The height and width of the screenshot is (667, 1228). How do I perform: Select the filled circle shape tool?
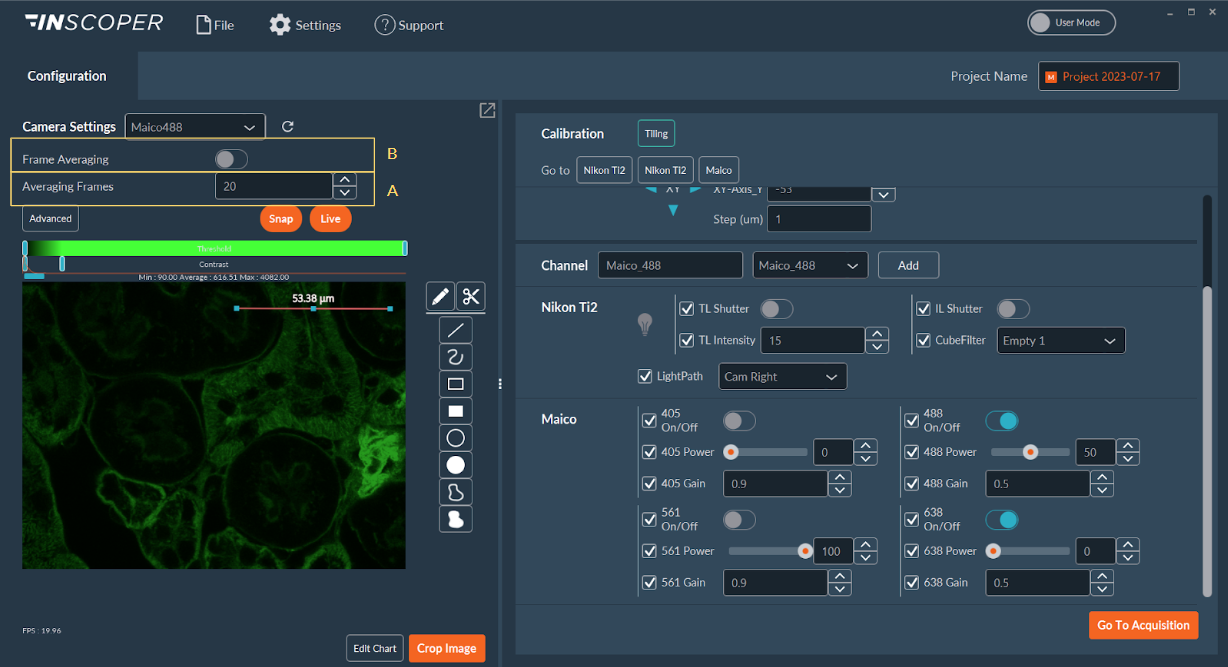[x=456, y=465]
